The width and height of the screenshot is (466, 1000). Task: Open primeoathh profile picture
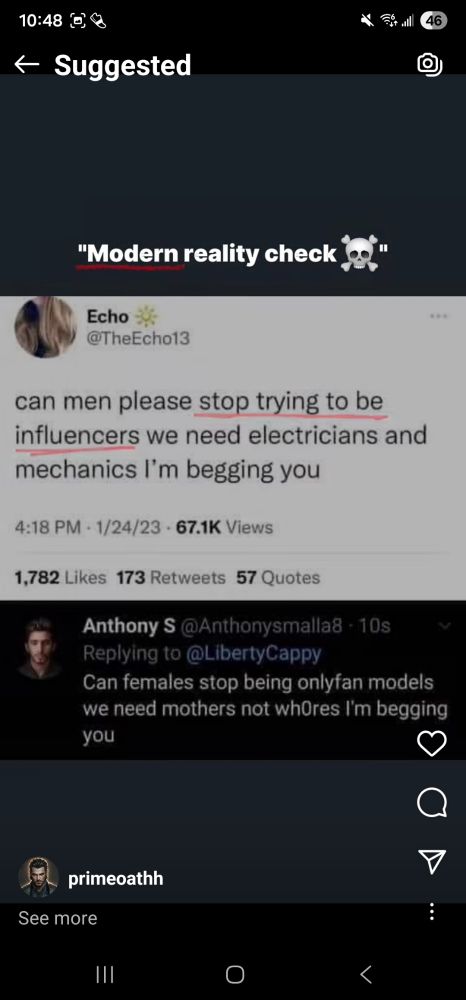pos(38,877)
